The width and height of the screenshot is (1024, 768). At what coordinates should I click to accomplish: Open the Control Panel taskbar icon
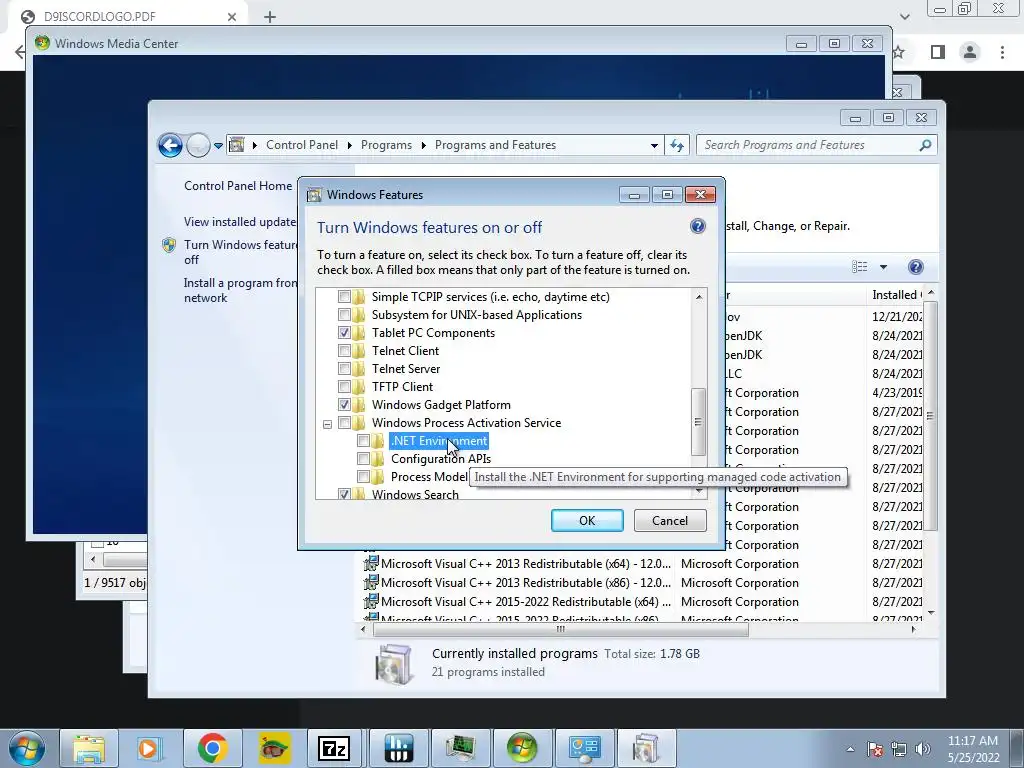[584, 748]
